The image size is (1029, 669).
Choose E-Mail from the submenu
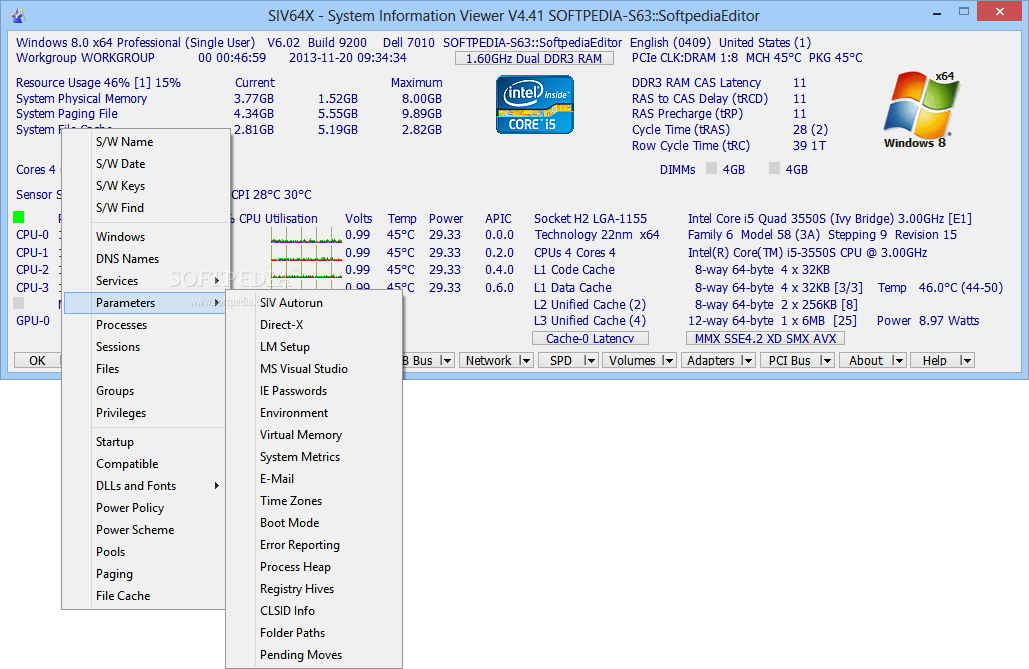coord(314,479)
